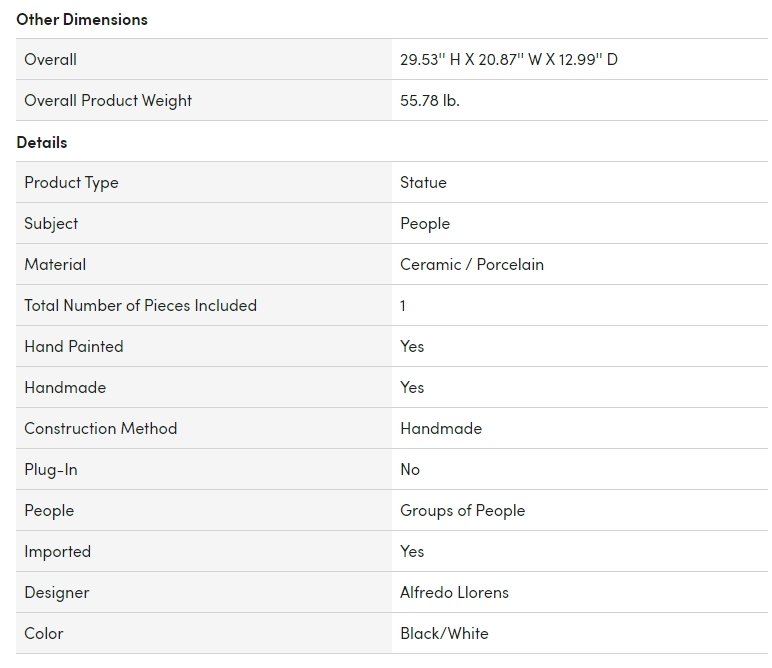Click the Subject row label

coord(51,223)
